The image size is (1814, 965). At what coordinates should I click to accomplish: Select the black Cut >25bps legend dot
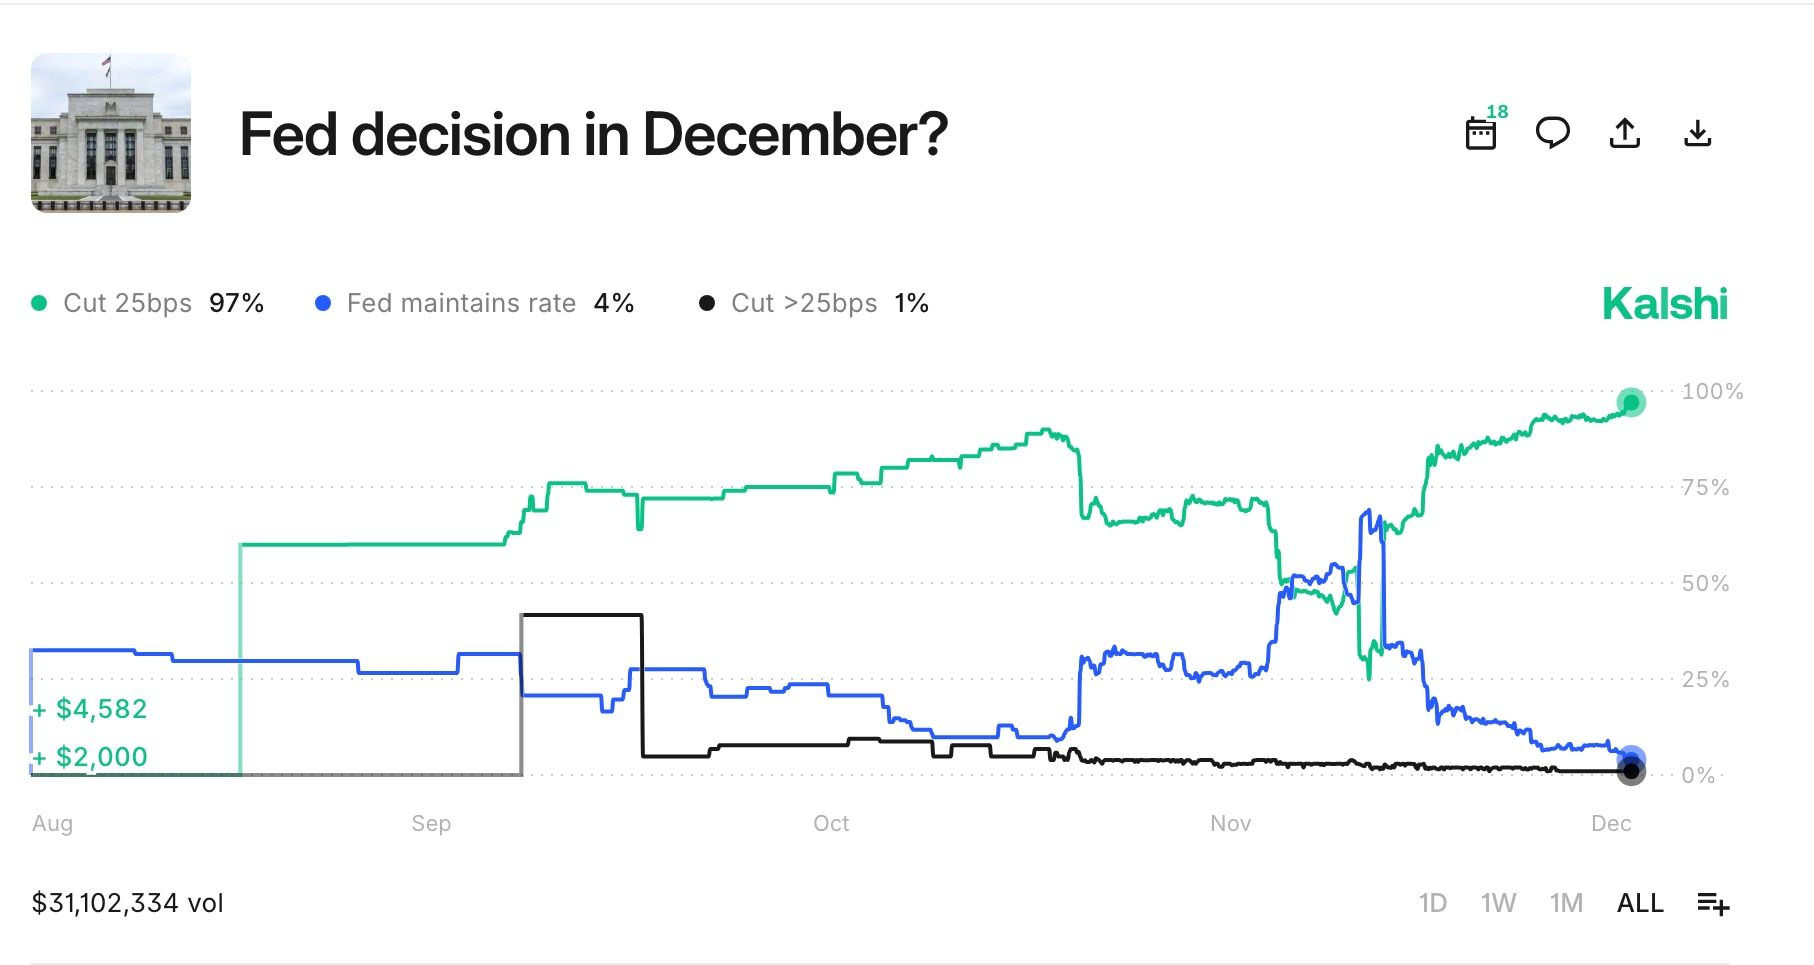pos(707,302)
